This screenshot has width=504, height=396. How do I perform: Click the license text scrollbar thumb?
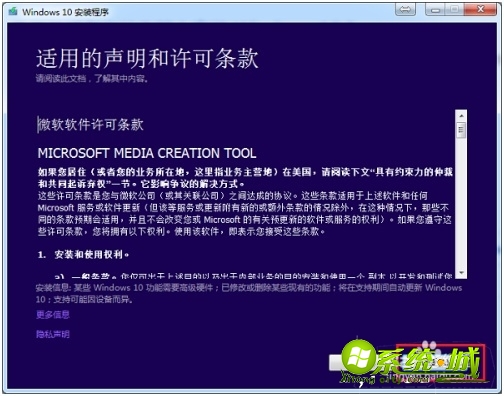[x=461, y=130]
